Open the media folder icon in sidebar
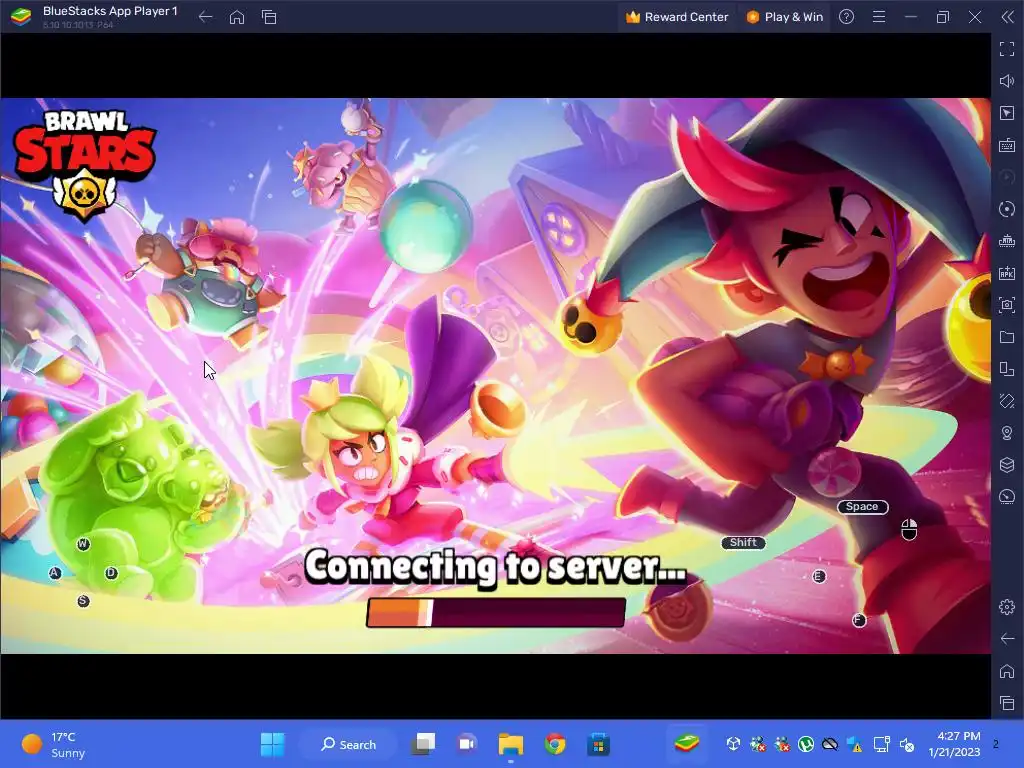The image size is (1024, 768). pyautogui.click(x=1006, y=337)
